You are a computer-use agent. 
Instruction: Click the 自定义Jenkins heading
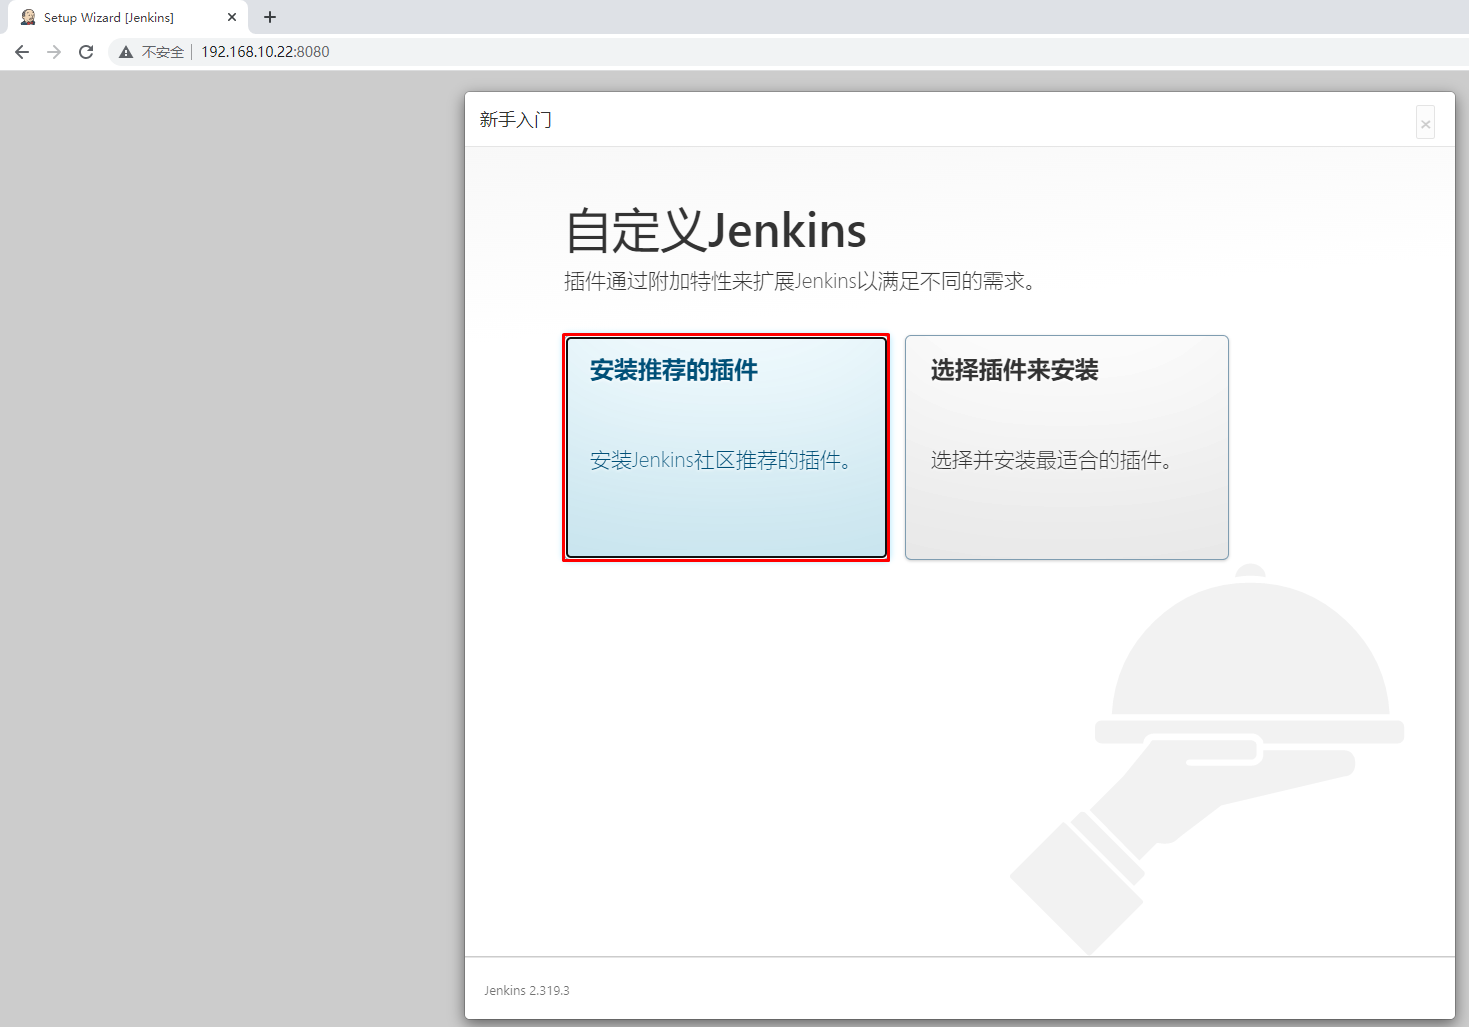[716, 231]
